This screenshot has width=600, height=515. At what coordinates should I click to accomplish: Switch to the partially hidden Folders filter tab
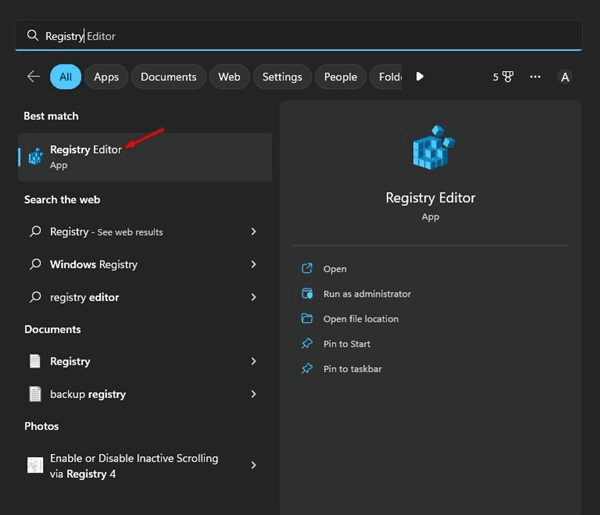[x=386, y=77]
